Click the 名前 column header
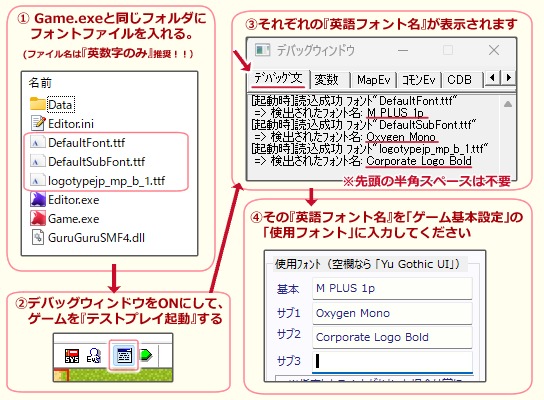The image size is (544, 400). pyautogui.click(x=40, y=83)
